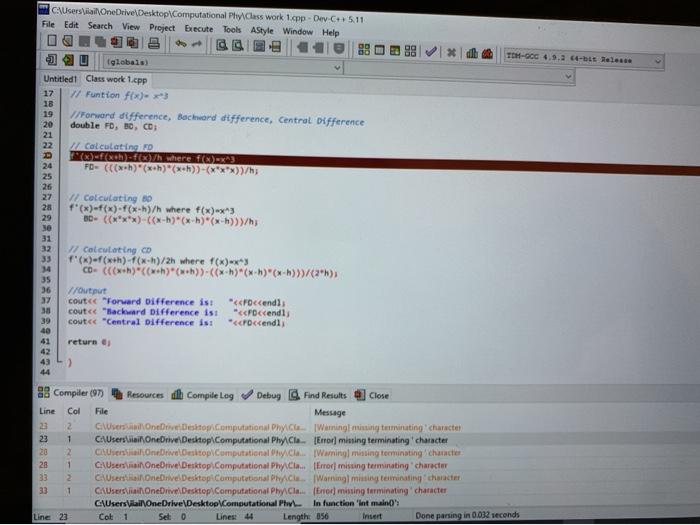
Task: Toggle the breakpoint marker on line 23
Action: [47, 155]
